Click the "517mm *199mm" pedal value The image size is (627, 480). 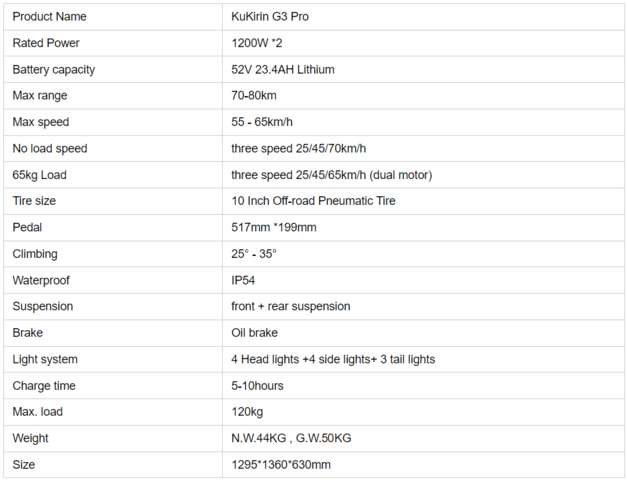[x=274, y=227]
